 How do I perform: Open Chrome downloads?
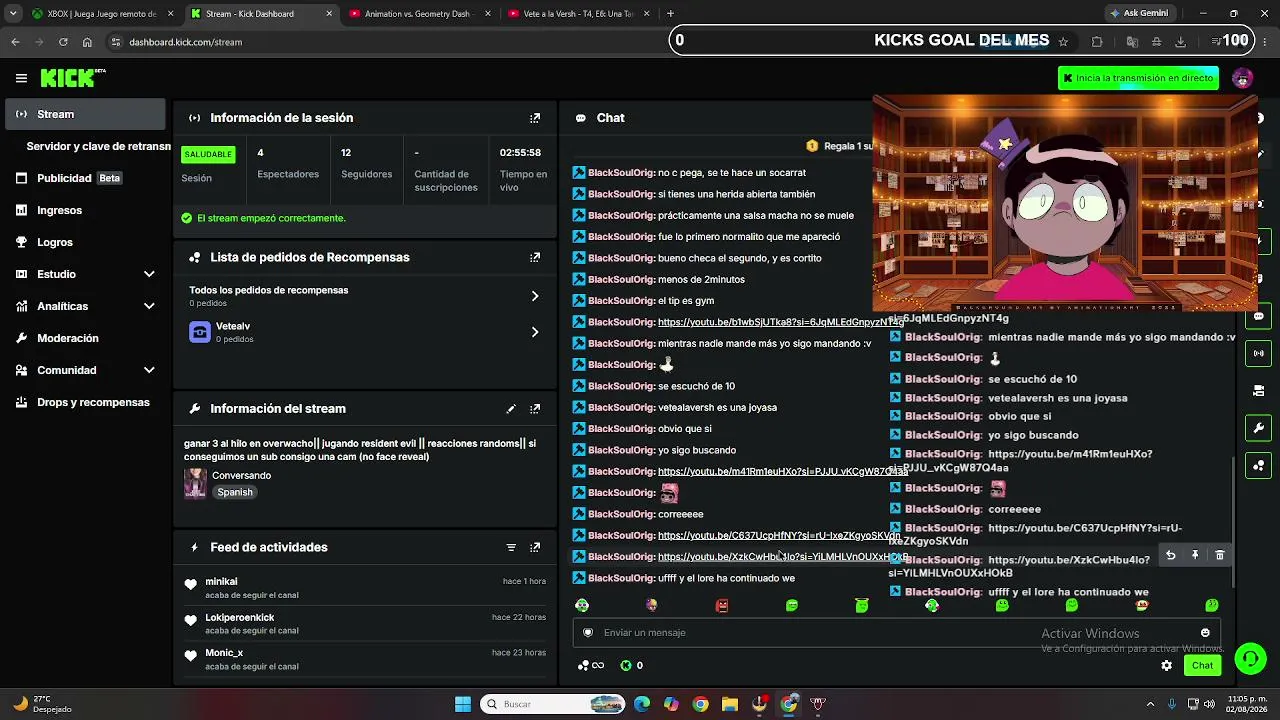pos(1180,42)
